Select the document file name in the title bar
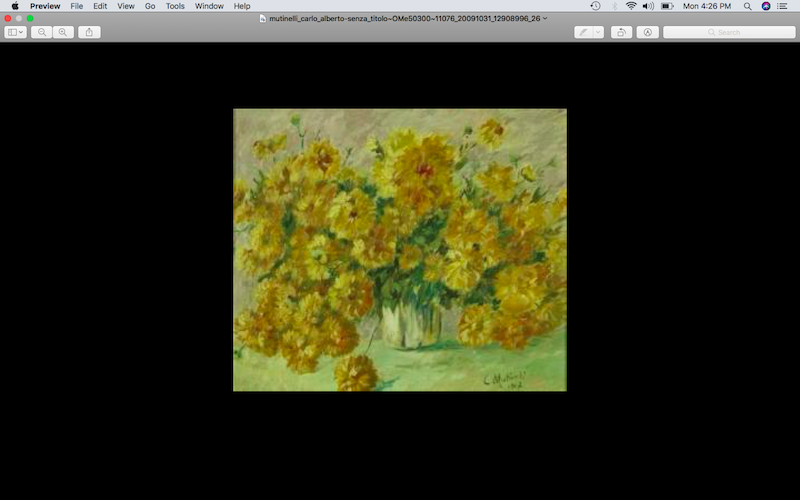 (x=405, y=18)
